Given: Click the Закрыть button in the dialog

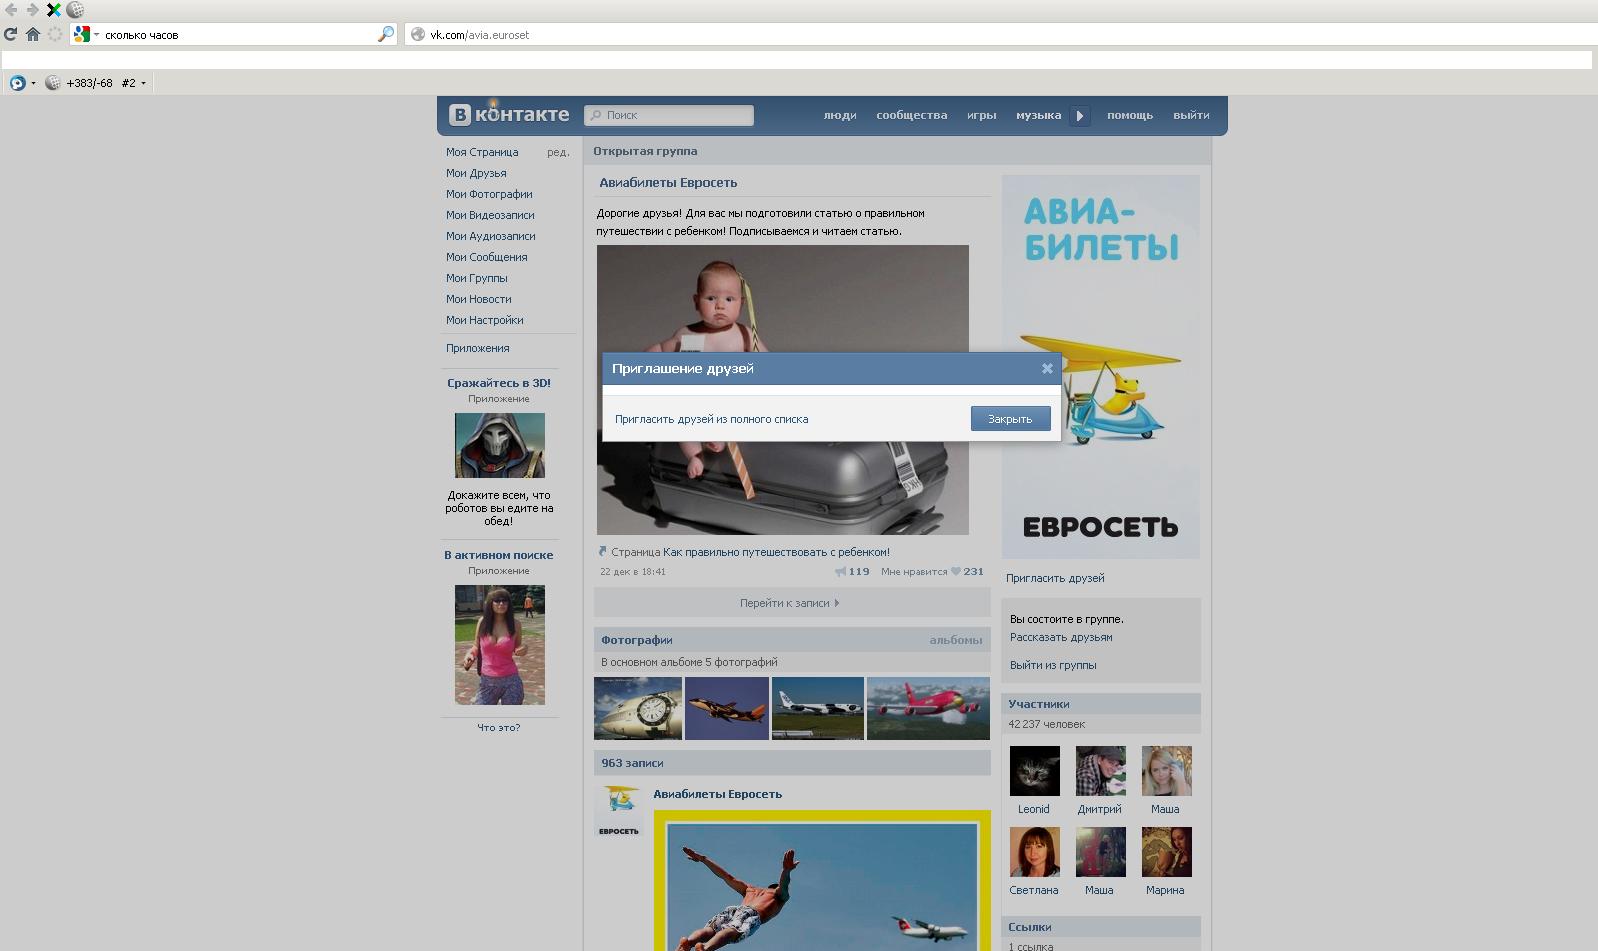Looking at the screenshot, I should click(1010, 419).
